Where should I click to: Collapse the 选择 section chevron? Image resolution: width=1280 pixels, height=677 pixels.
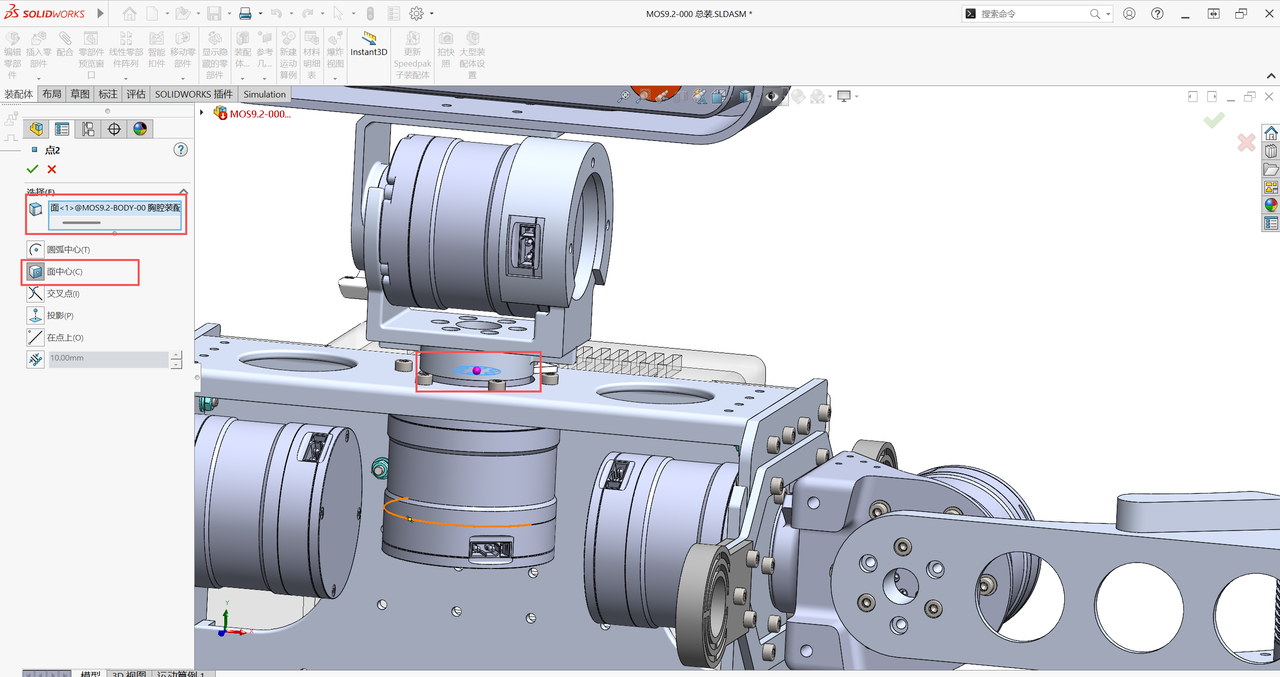click(183, 191)
